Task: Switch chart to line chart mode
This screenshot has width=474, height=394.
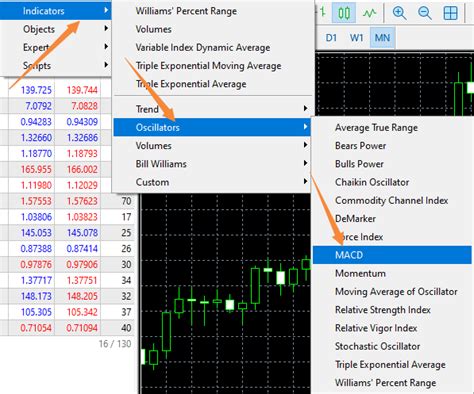Action: (x=369, y=13)
